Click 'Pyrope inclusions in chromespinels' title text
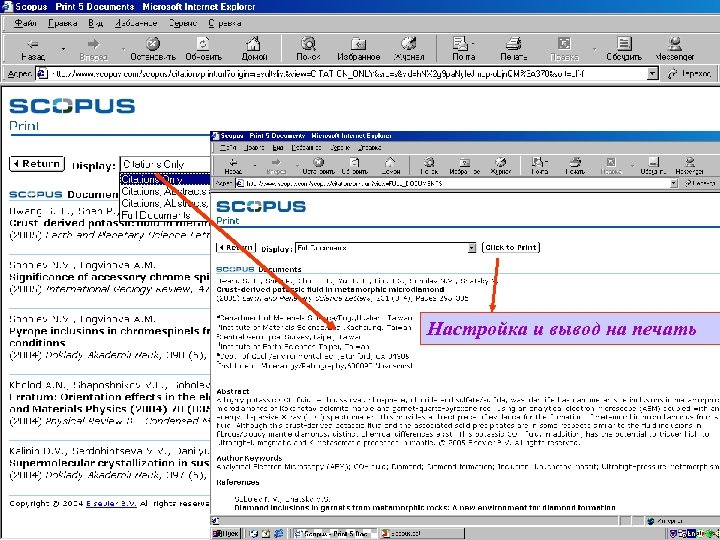 pos(109,331)
